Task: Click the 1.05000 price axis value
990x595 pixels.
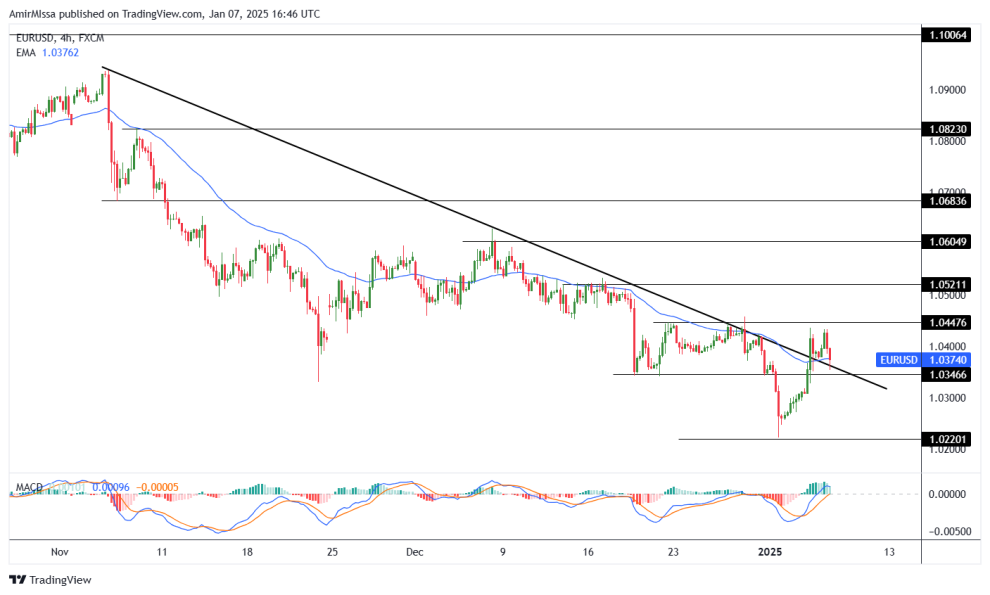Action: click(x=947, y=296)
